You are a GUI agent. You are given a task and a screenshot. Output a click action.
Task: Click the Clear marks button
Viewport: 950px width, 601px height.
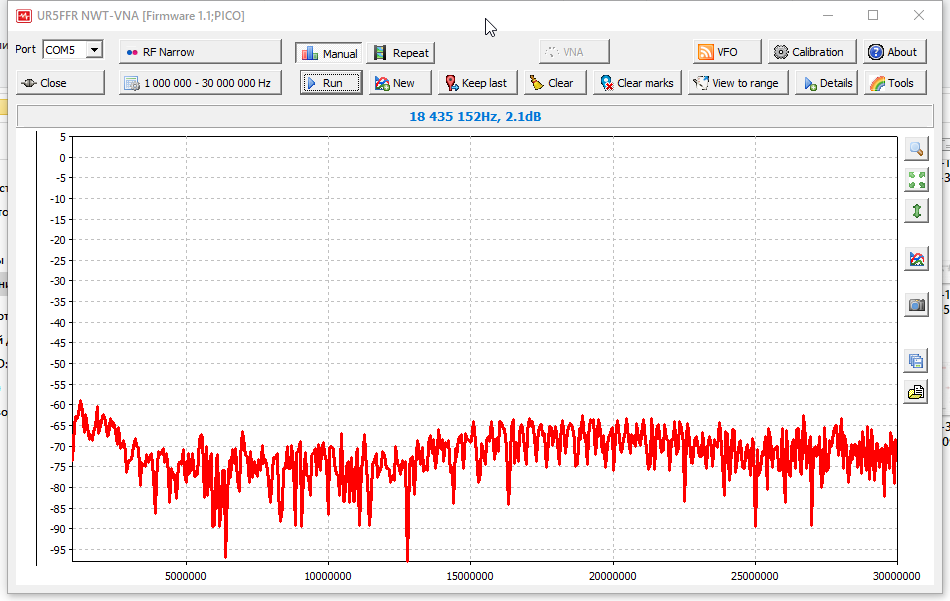[636, 83]
